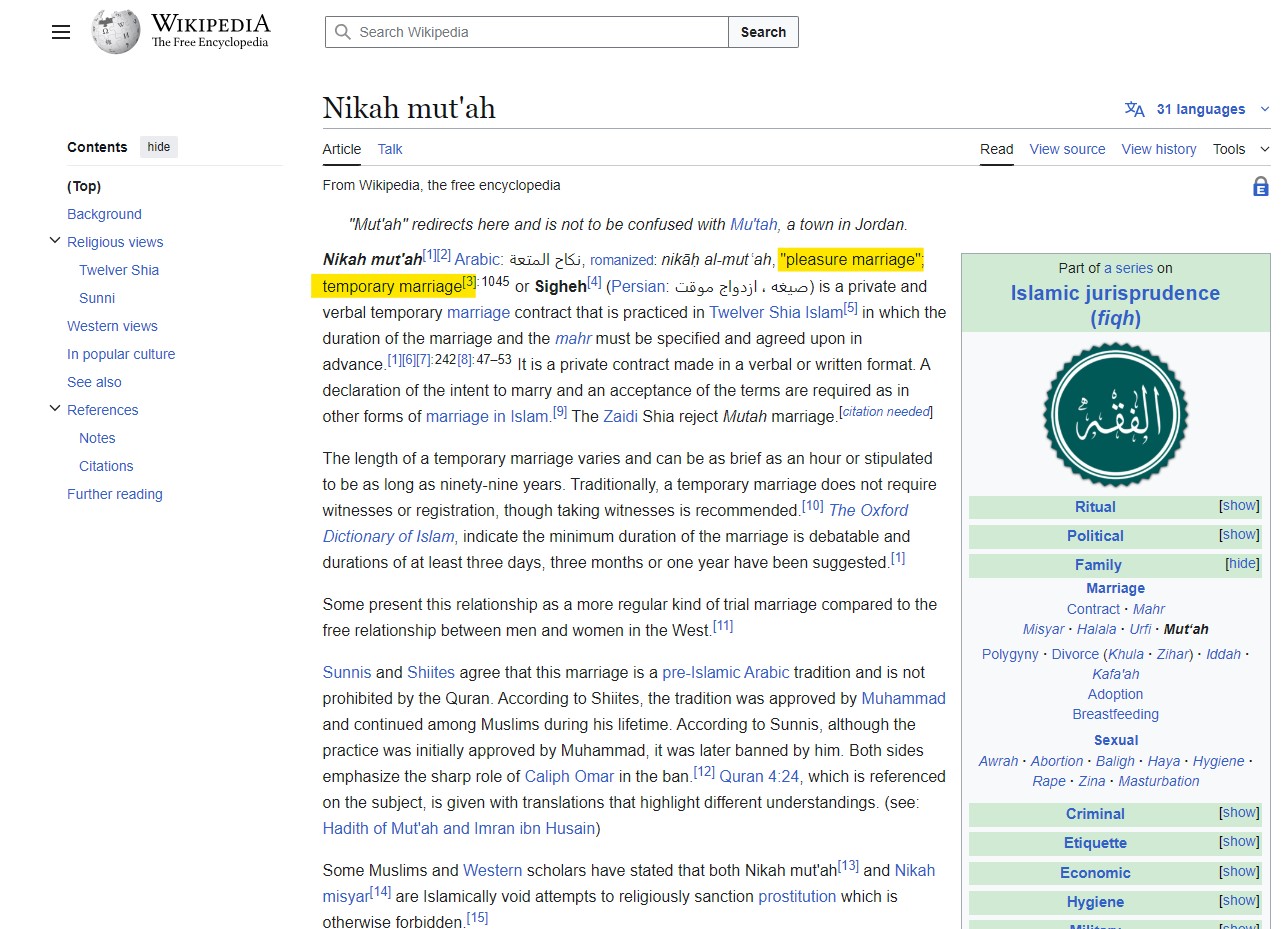Click the highlighted "pleasure marriage" text

[x=851, y=260]
